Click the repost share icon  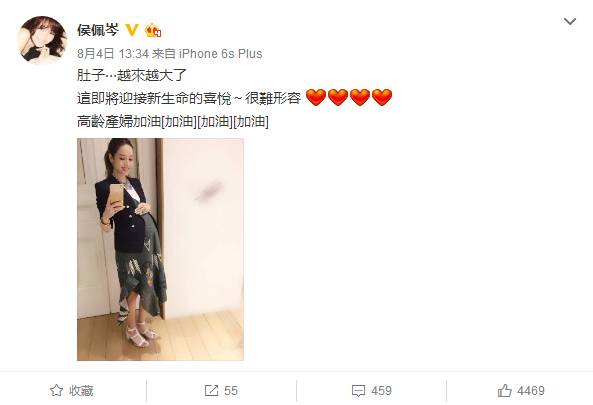point(211,391)
